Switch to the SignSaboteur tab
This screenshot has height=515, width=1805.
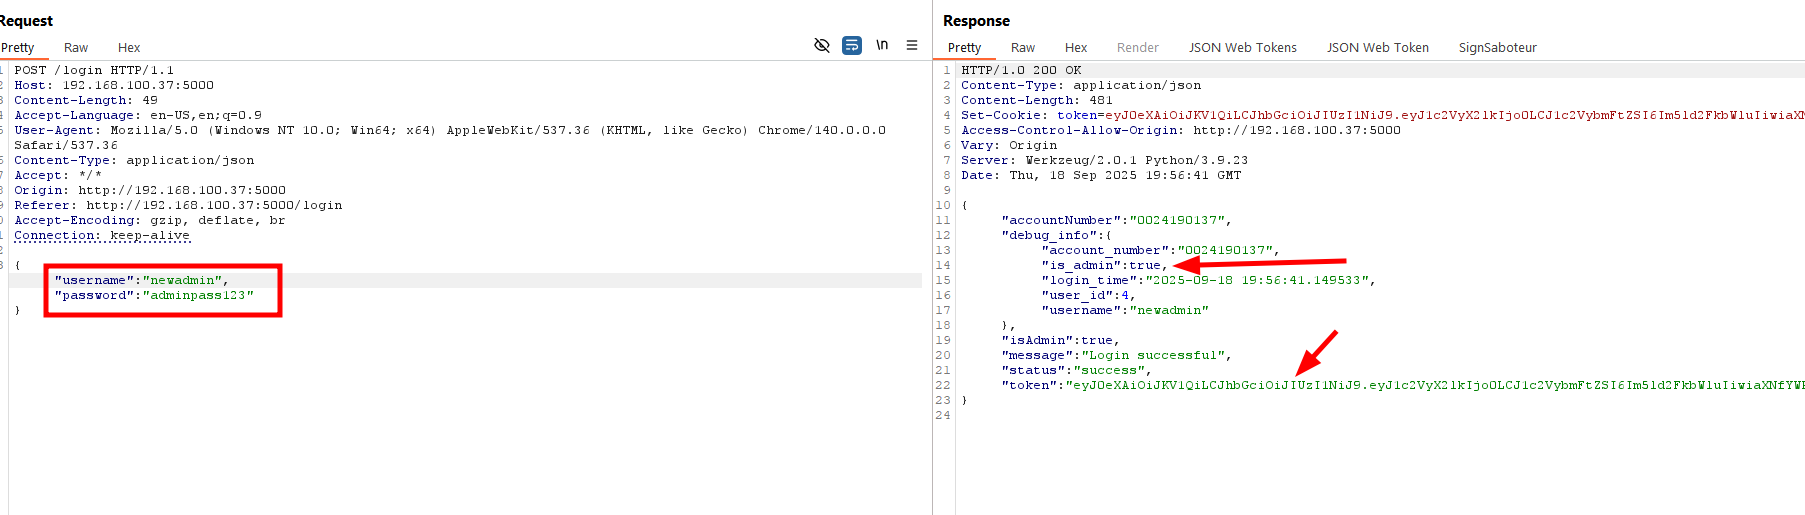point(1497,48)
